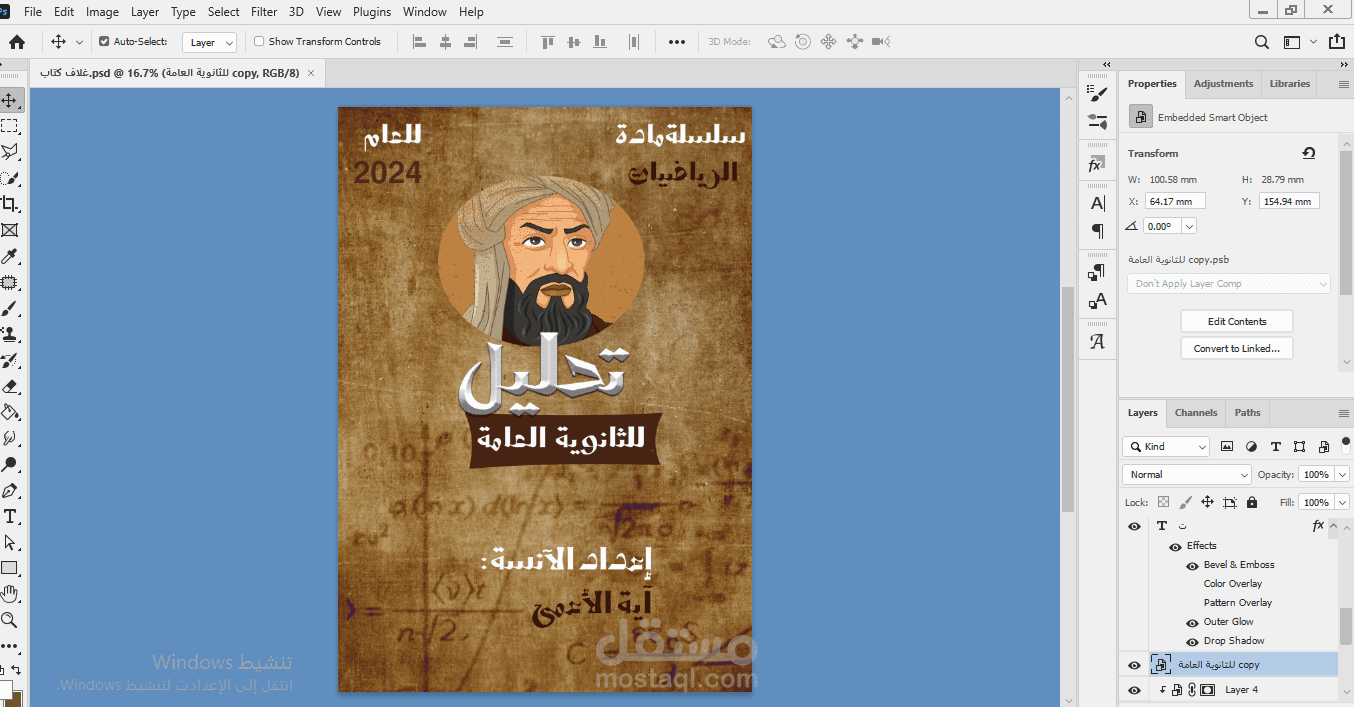
Task: Switch to the Channels tab
Action: (1195, 412)
